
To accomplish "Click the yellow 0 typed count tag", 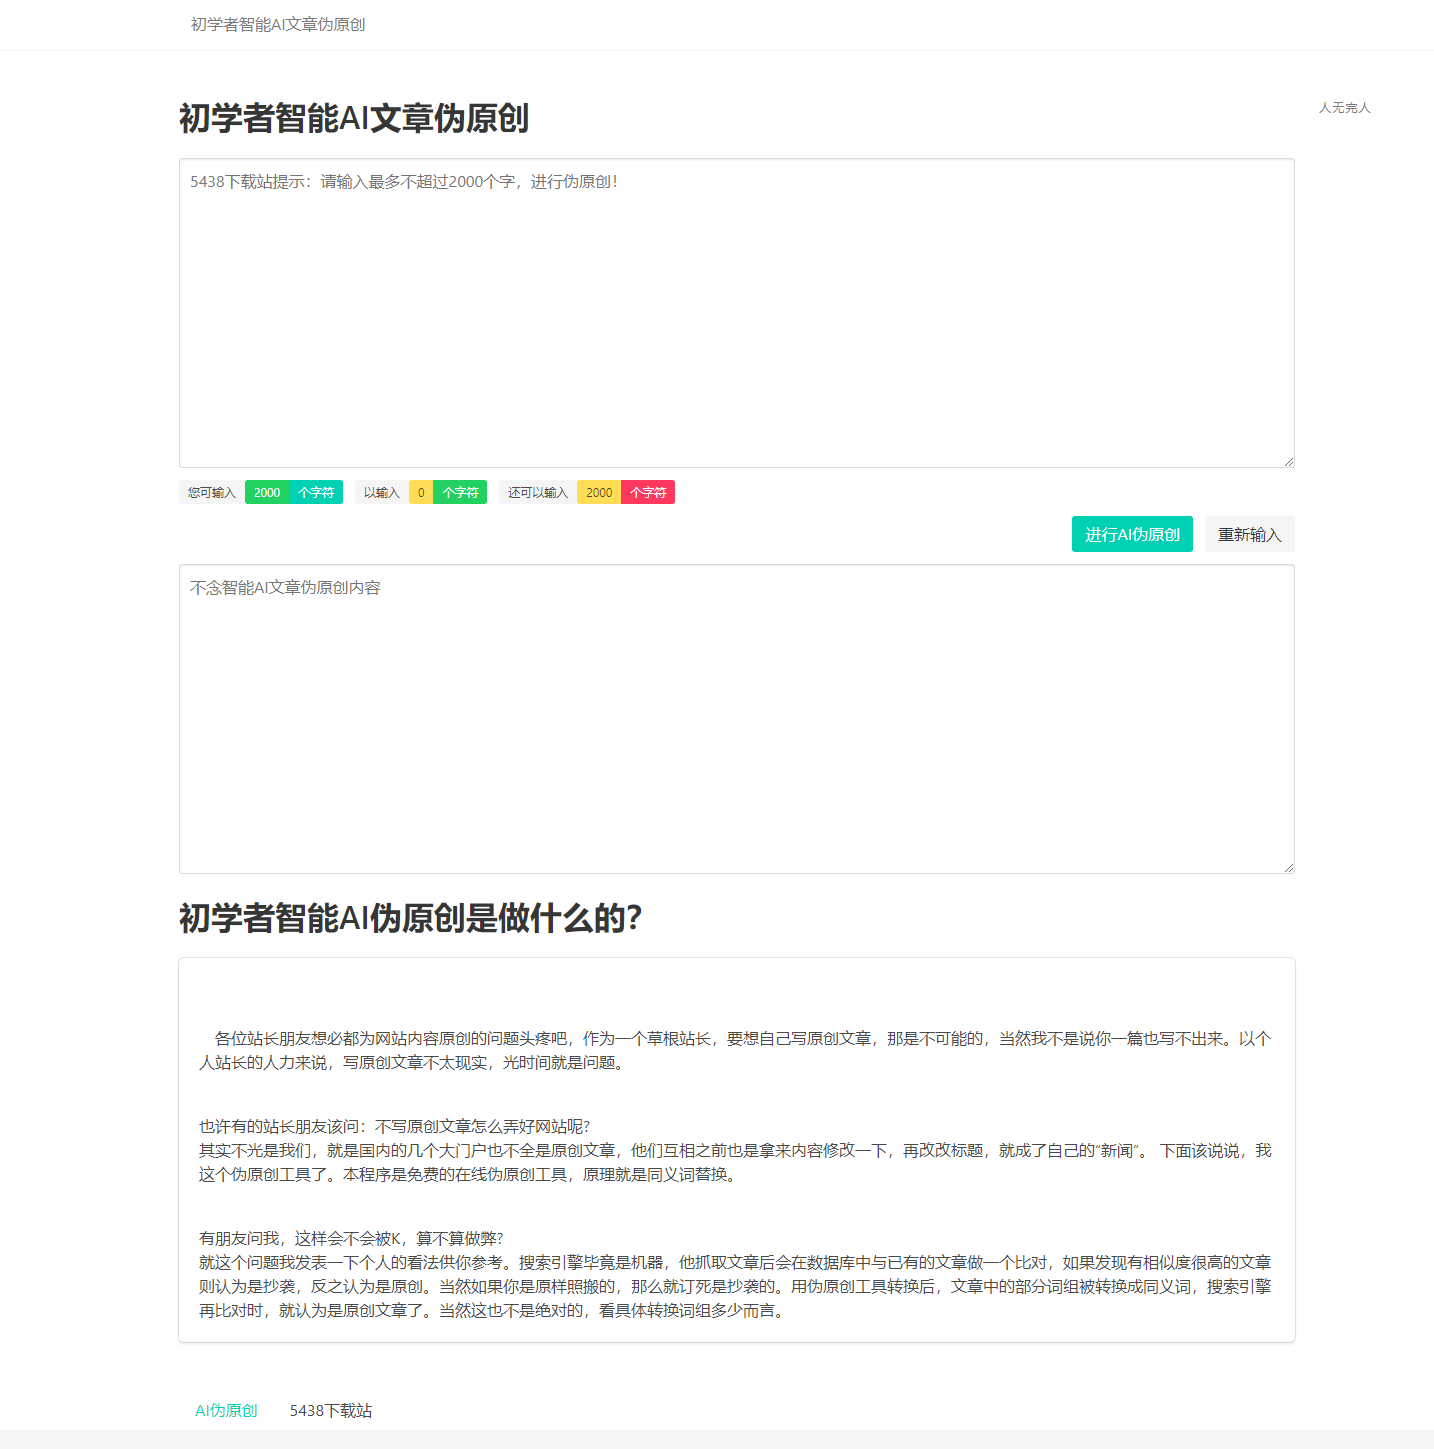I will pos(421,492).
